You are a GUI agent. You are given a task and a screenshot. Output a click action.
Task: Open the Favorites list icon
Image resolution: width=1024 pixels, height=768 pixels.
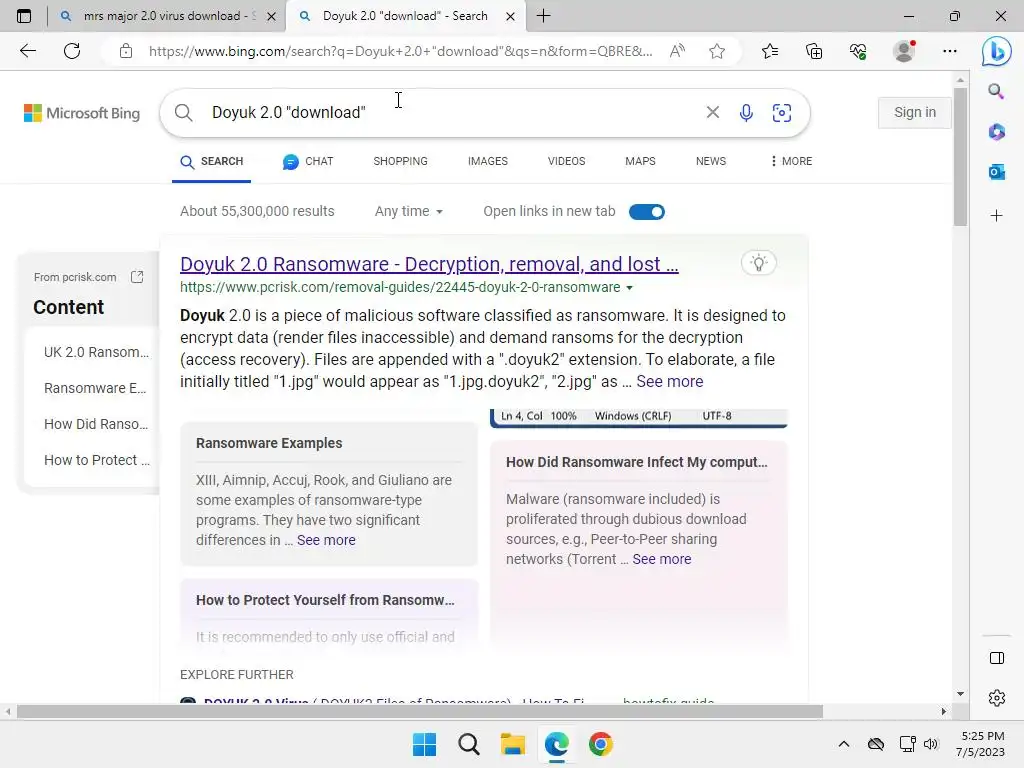click(x=770, y=51)
